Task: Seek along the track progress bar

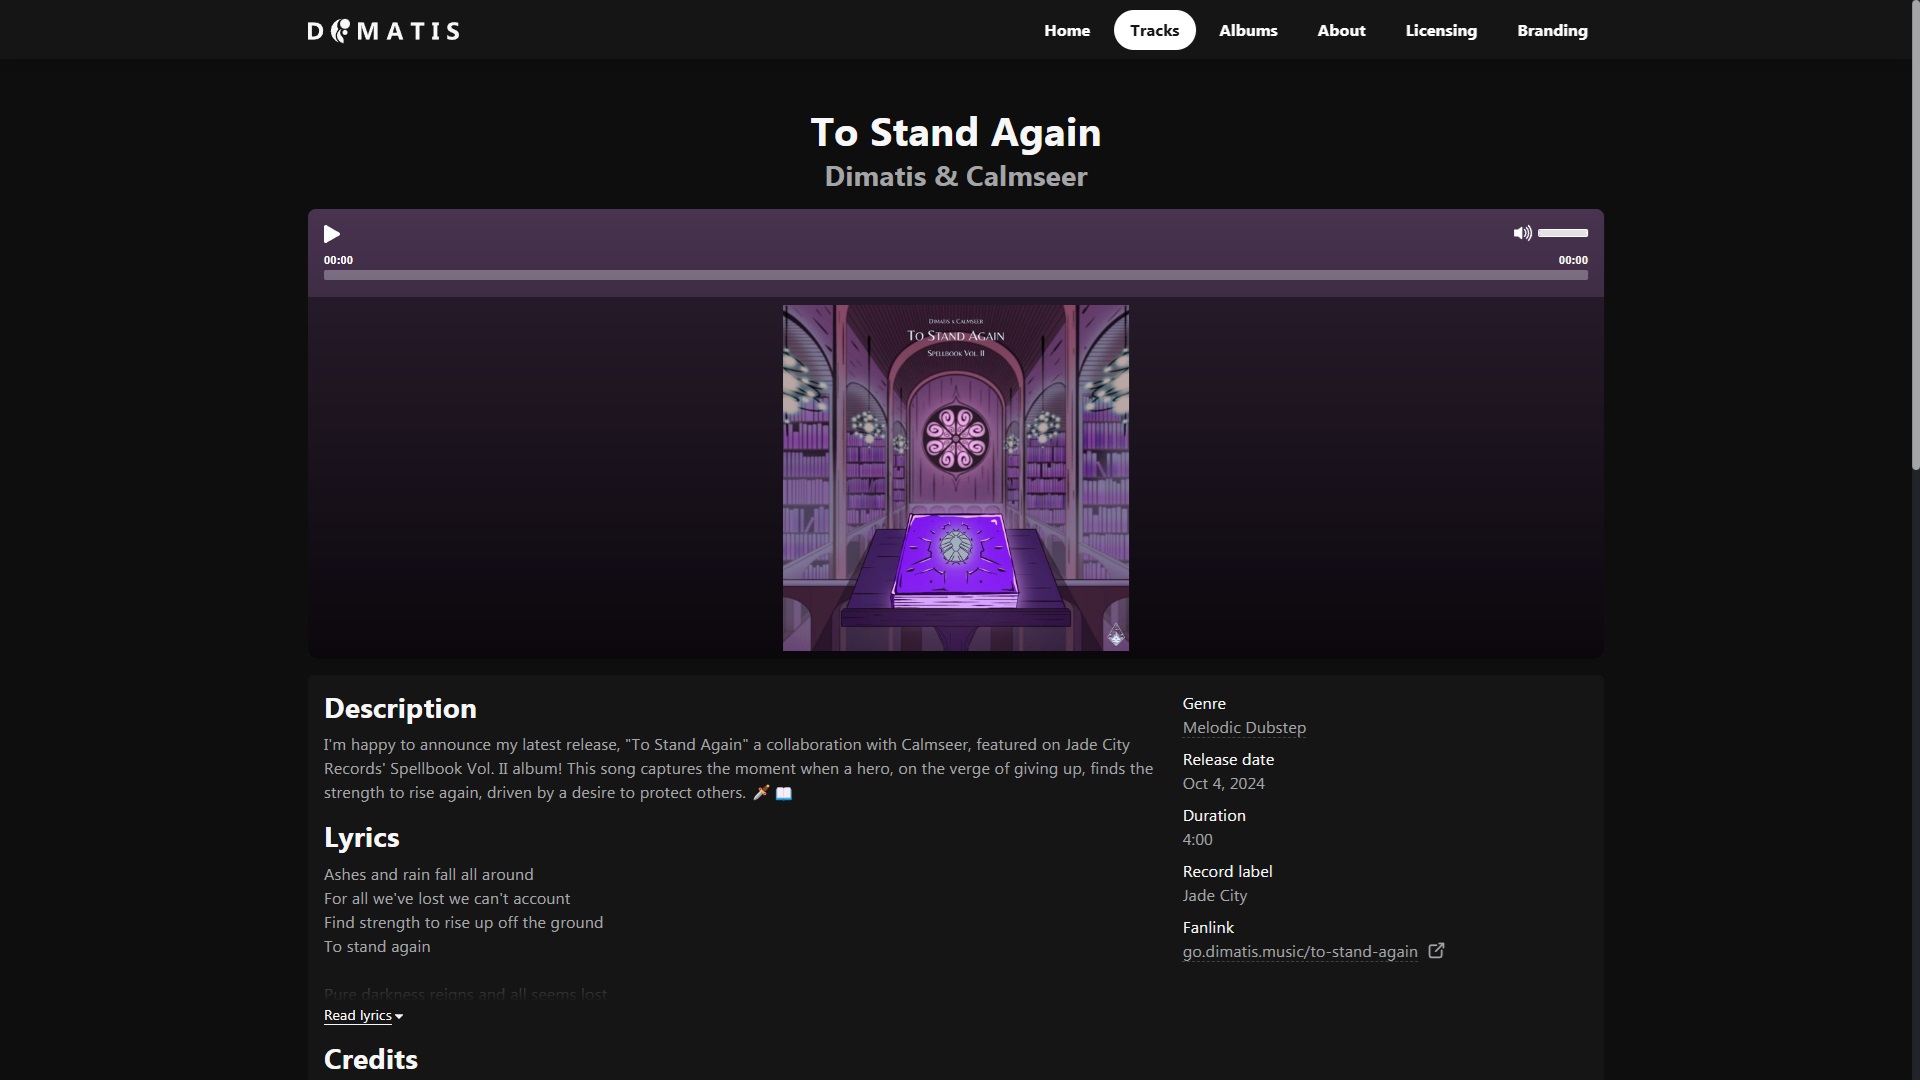Action: [x=955, y=275]
